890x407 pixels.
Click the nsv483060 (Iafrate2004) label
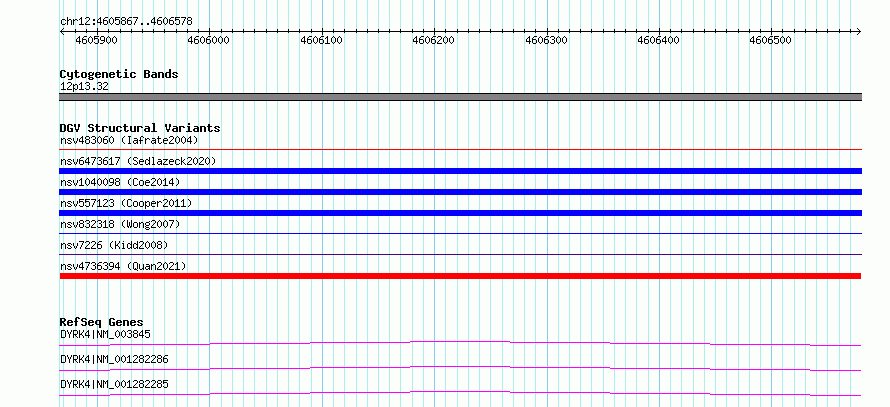[129, 140]
